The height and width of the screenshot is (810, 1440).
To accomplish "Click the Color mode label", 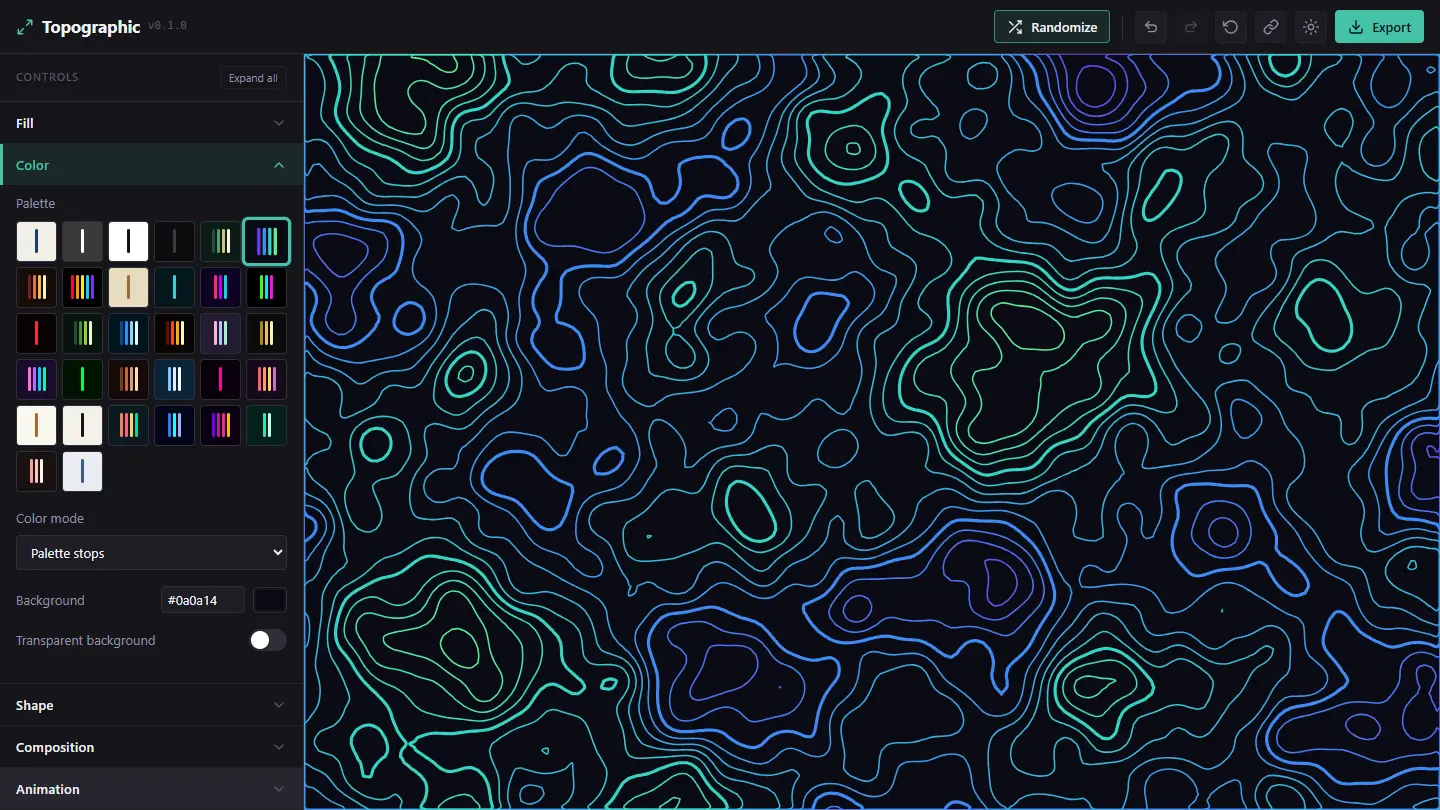I will [x=50, y=518].
